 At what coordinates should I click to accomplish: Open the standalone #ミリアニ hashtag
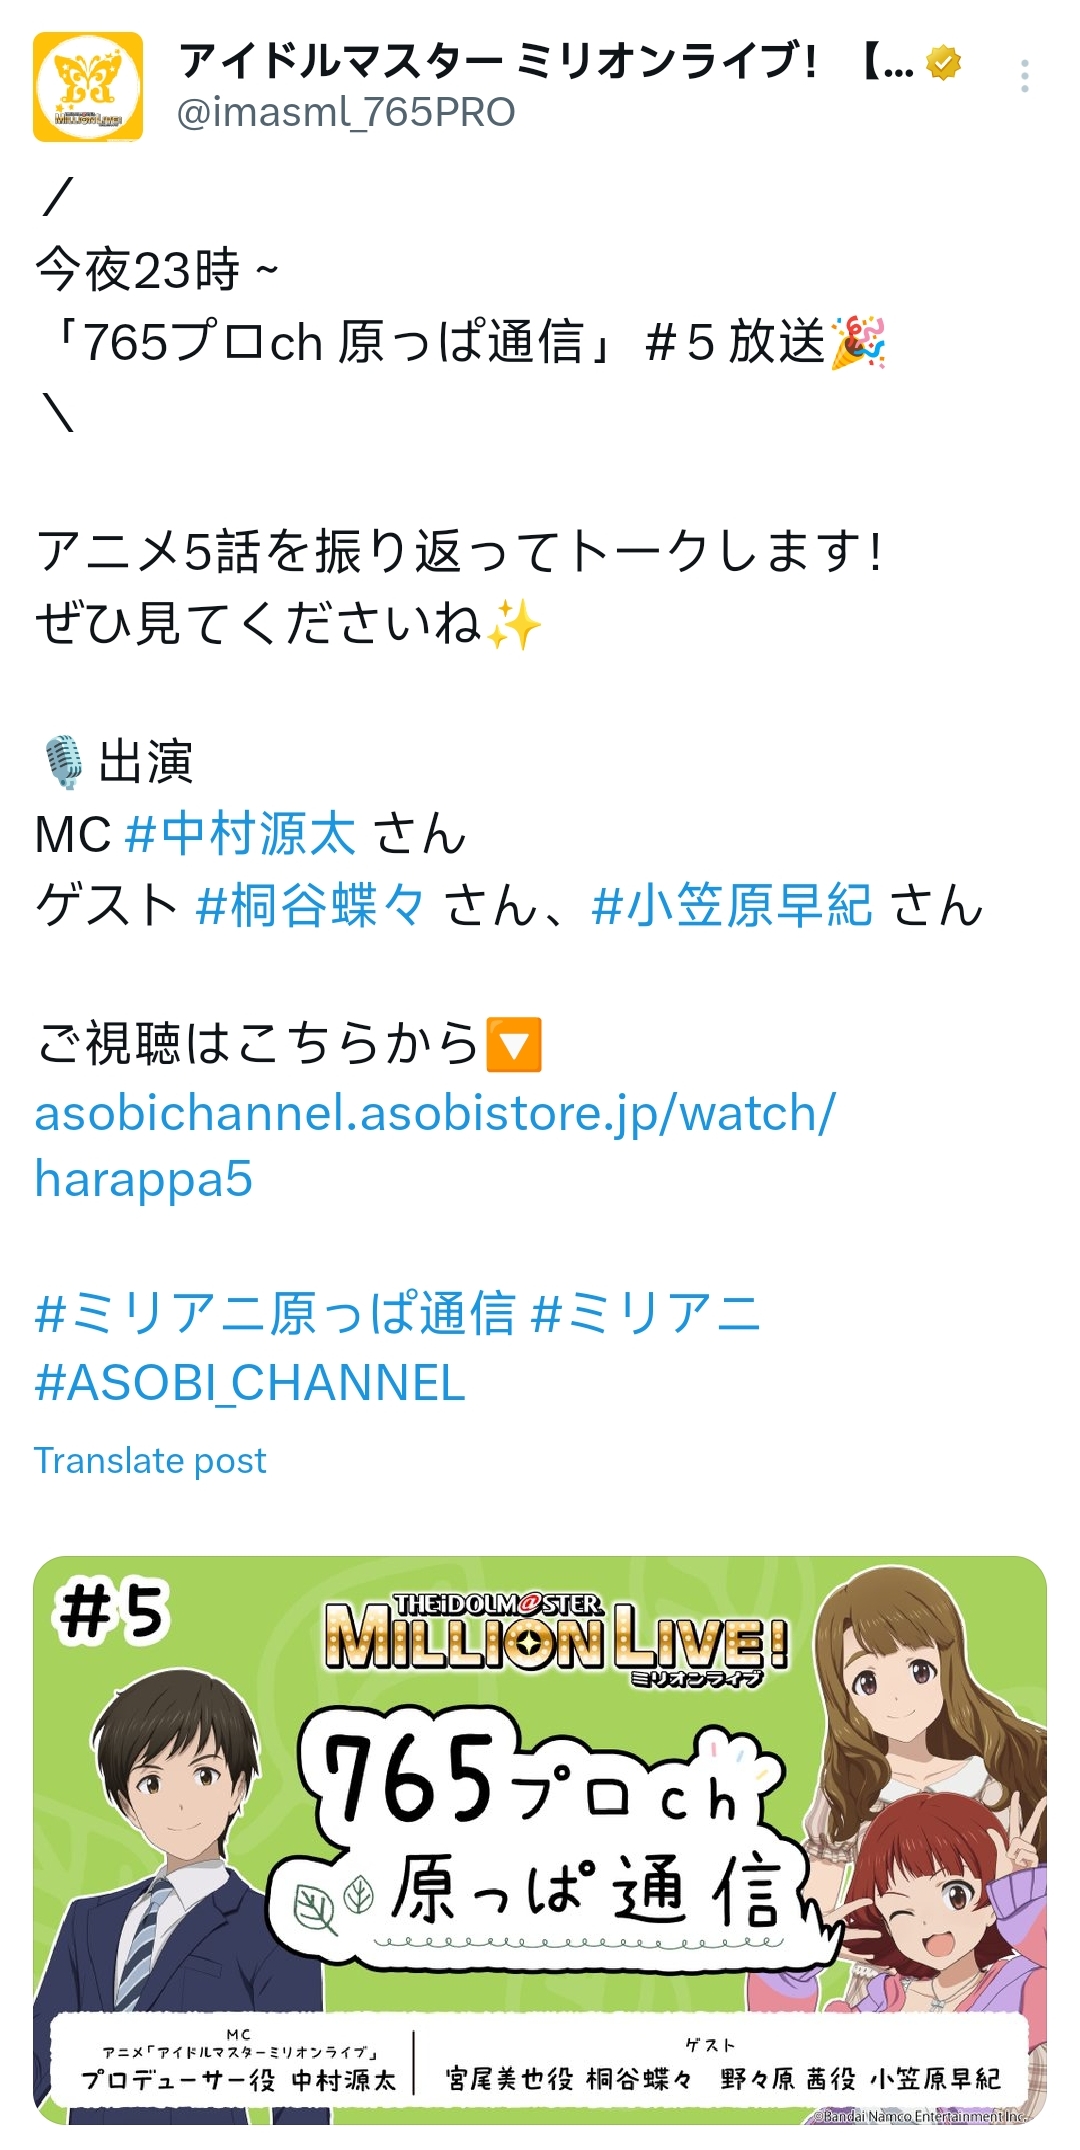pyautogui.click(x=646, y=1313)
